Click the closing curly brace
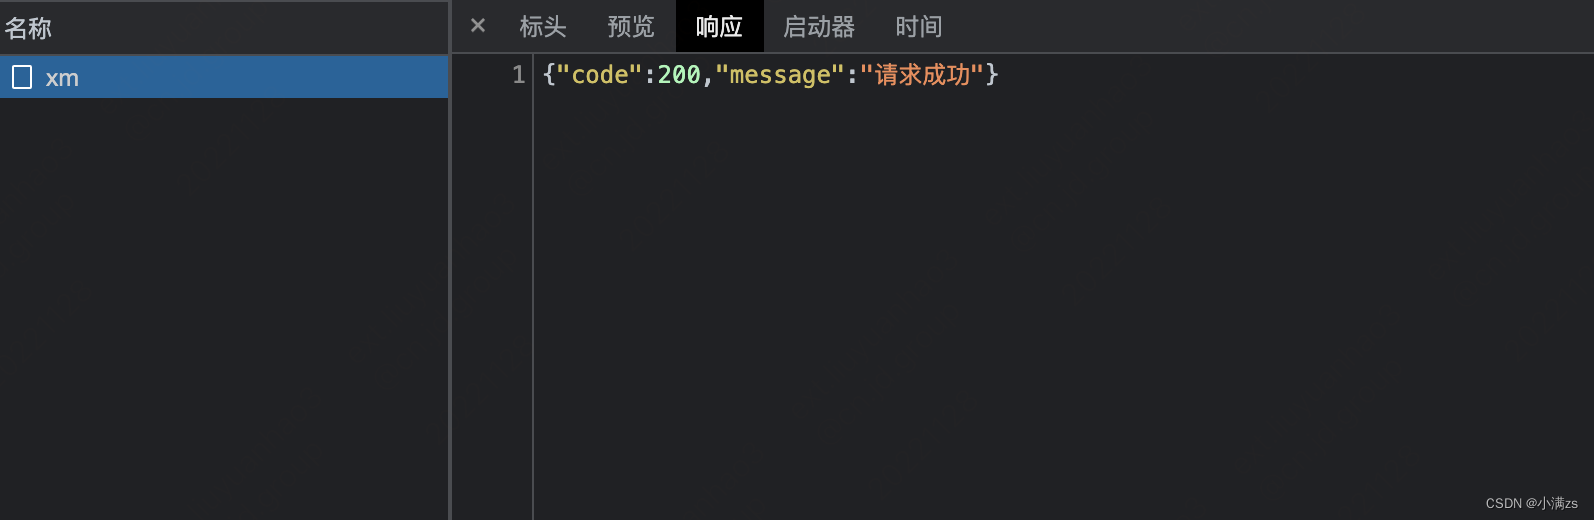 [x=992, y=75]
